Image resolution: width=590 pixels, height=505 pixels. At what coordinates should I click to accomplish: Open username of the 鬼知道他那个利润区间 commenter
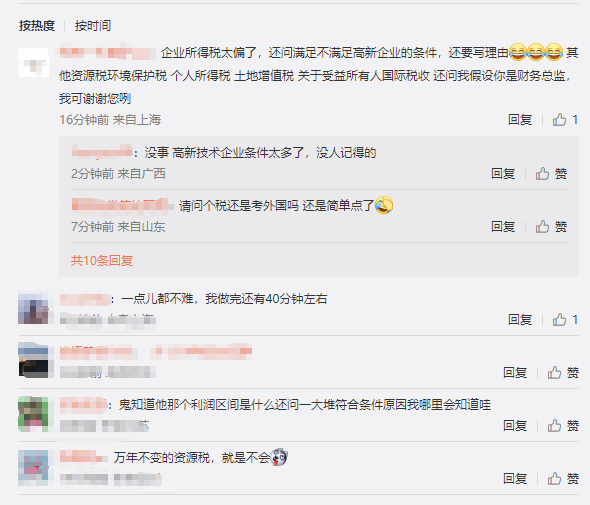(x=84, y=405)
